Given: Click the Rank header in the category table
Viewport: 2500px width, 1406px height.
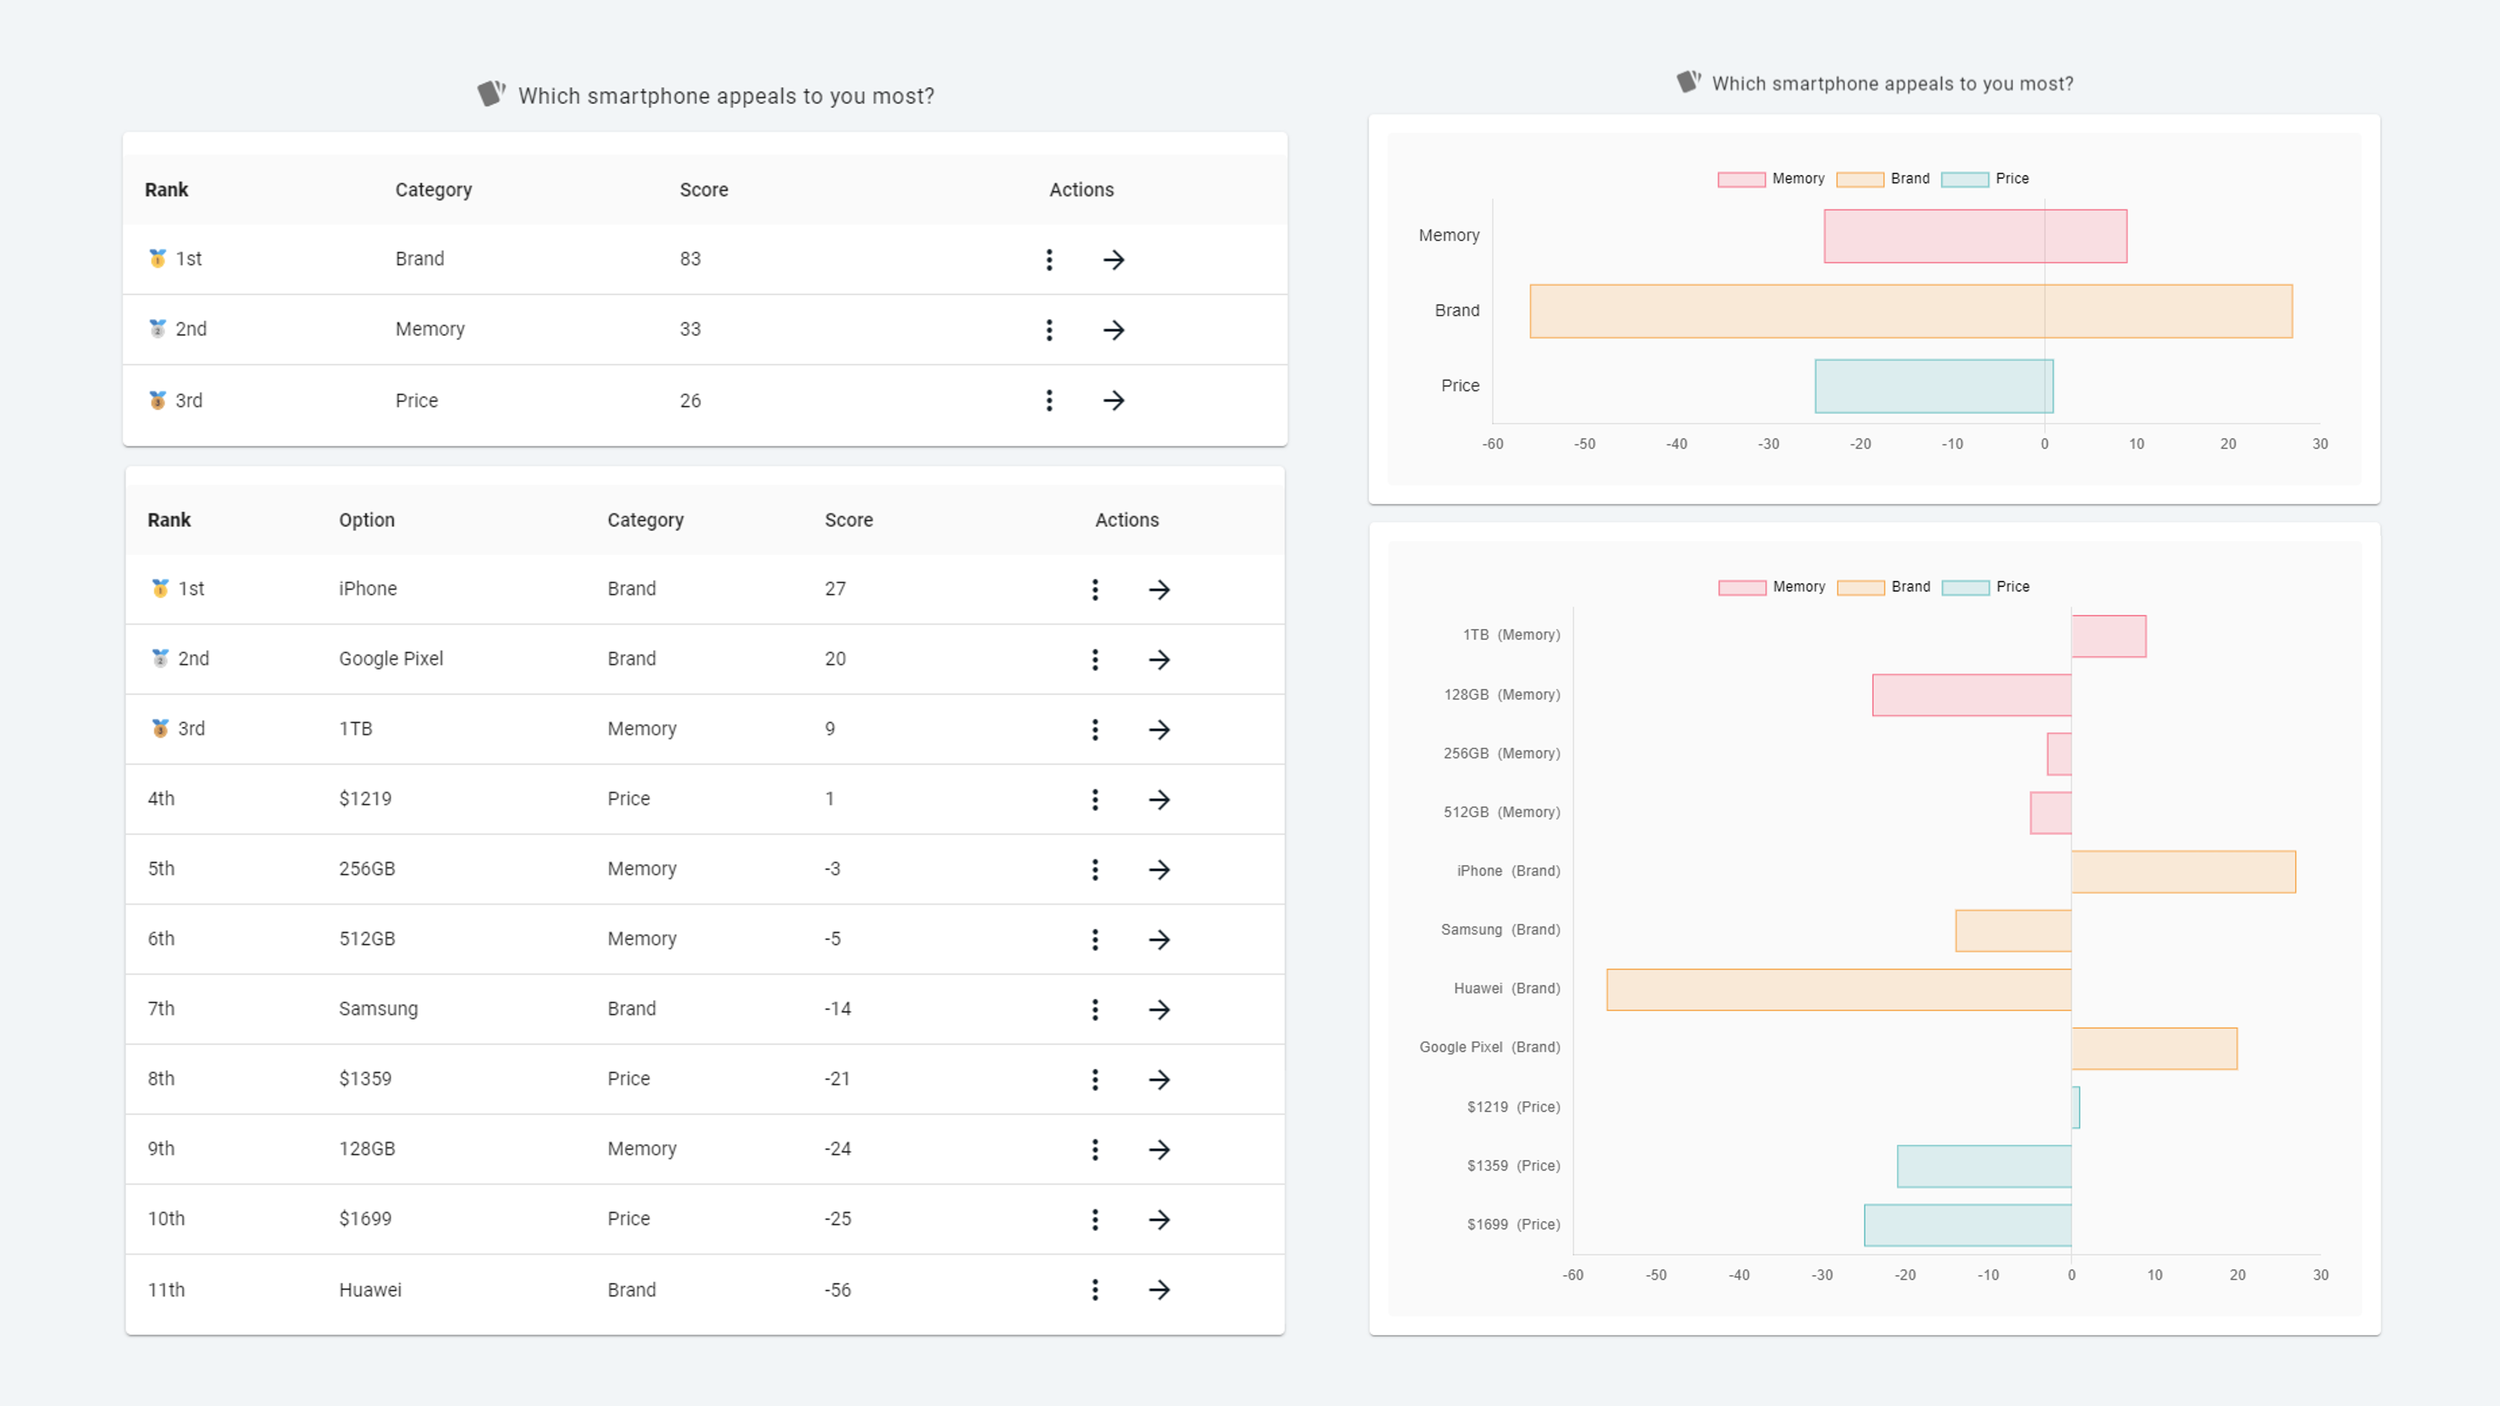Looking at the screenshot, I should pos(166,190).
